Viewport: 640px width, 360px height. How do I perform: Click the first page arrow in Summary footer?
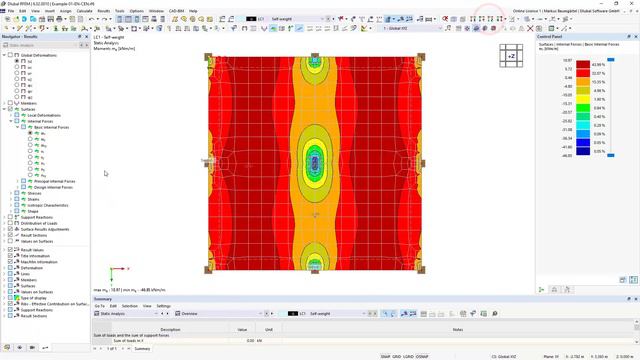pyautogui.click(x=96, y=349)
